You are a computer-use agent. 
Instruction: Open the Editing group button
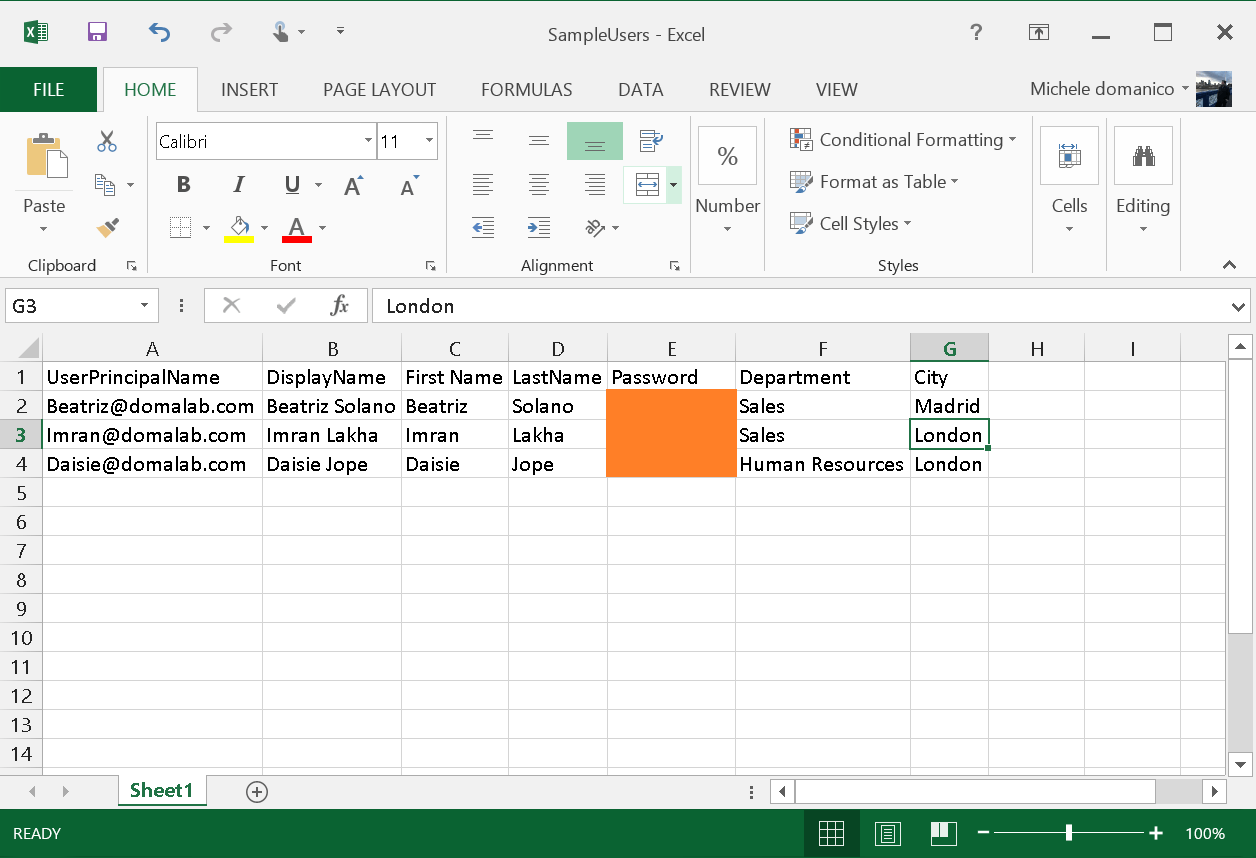(x=1143, y=180)
